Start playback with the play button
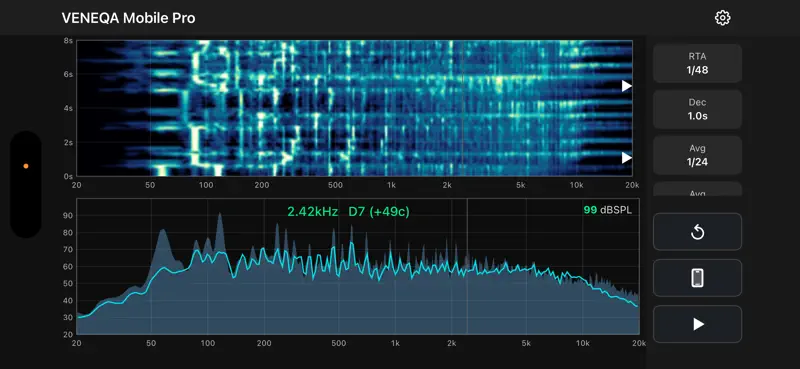 697,324
